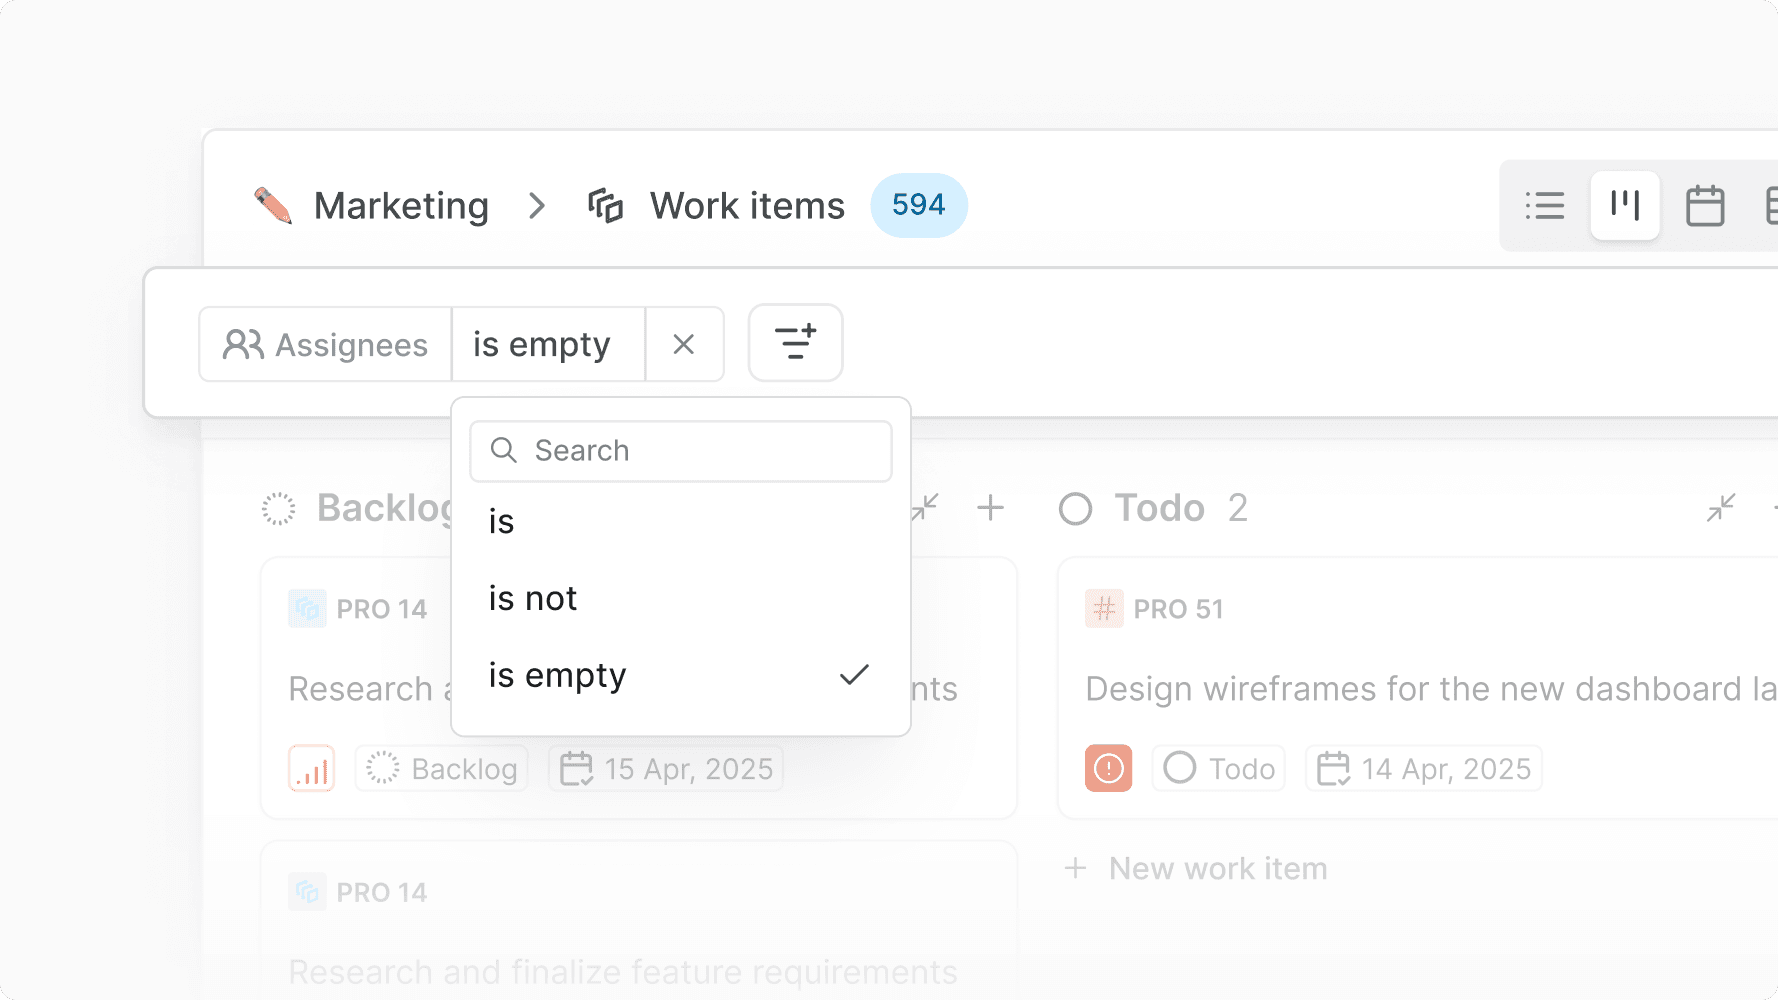This screenshot has height=1000, width=1778.
Task: Change the 14 Apr, 2025 due date
Action: tap(1424, 768)
